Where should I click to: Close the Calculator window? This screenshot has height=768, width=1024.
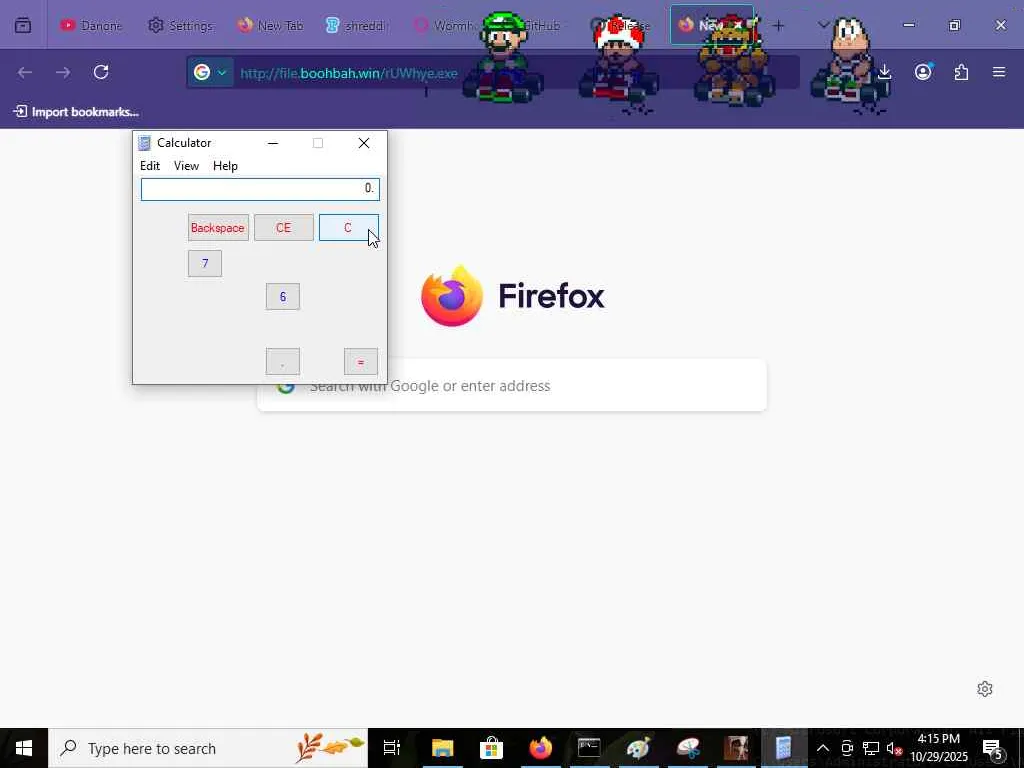[364, 143]
